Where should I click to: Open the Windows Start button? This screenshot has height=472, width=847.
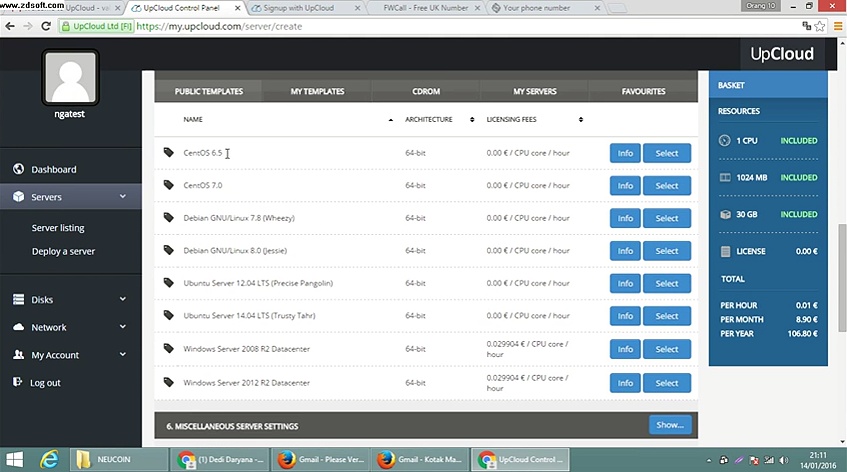tap(15, 460)
